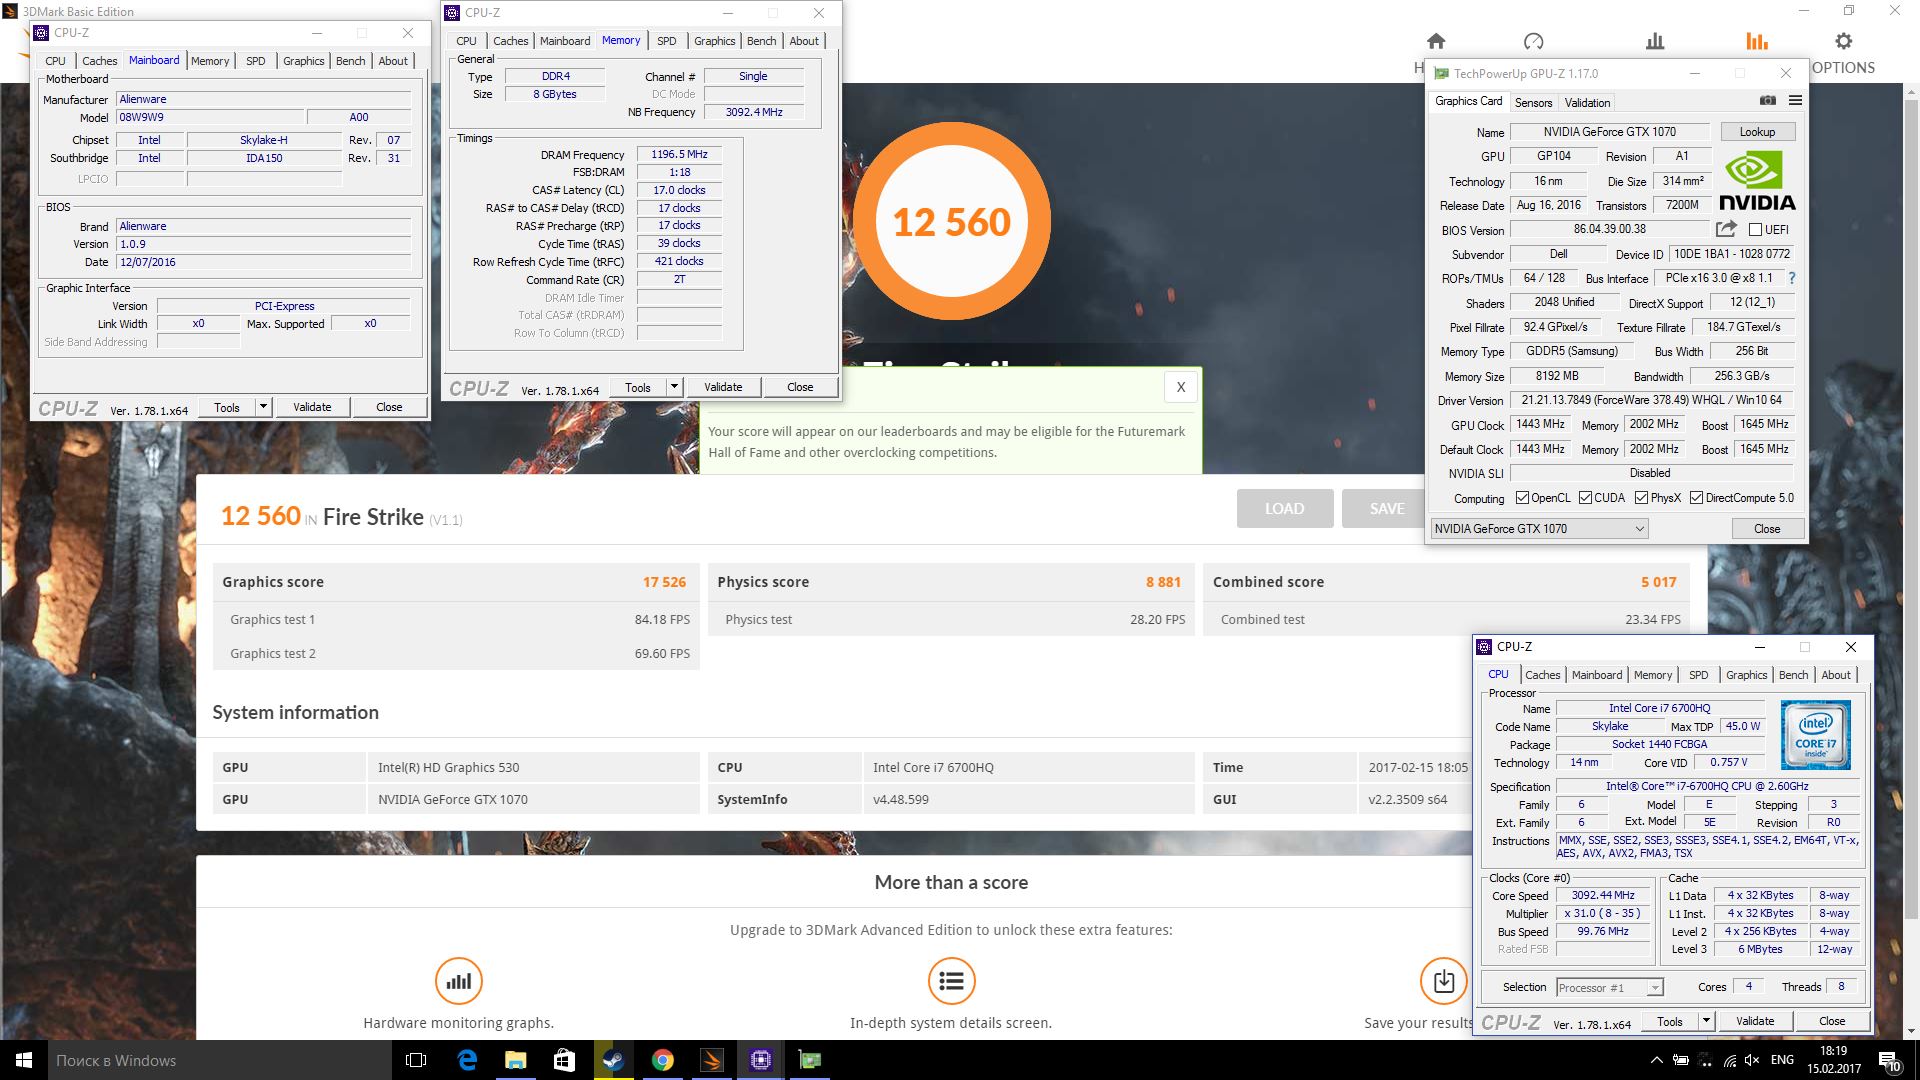Click Validate in CPU-Z CPU window

click(1755, 1021)
